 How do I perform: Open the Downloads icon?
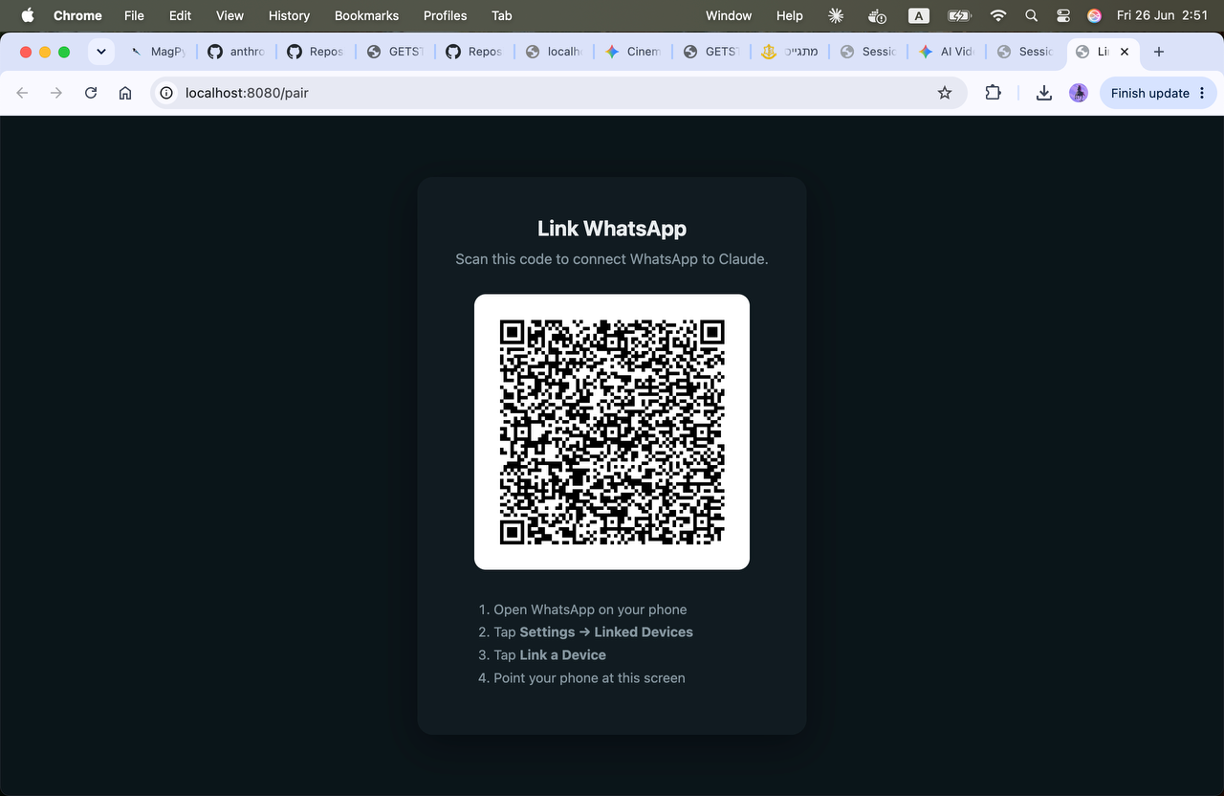(1044, 93)
